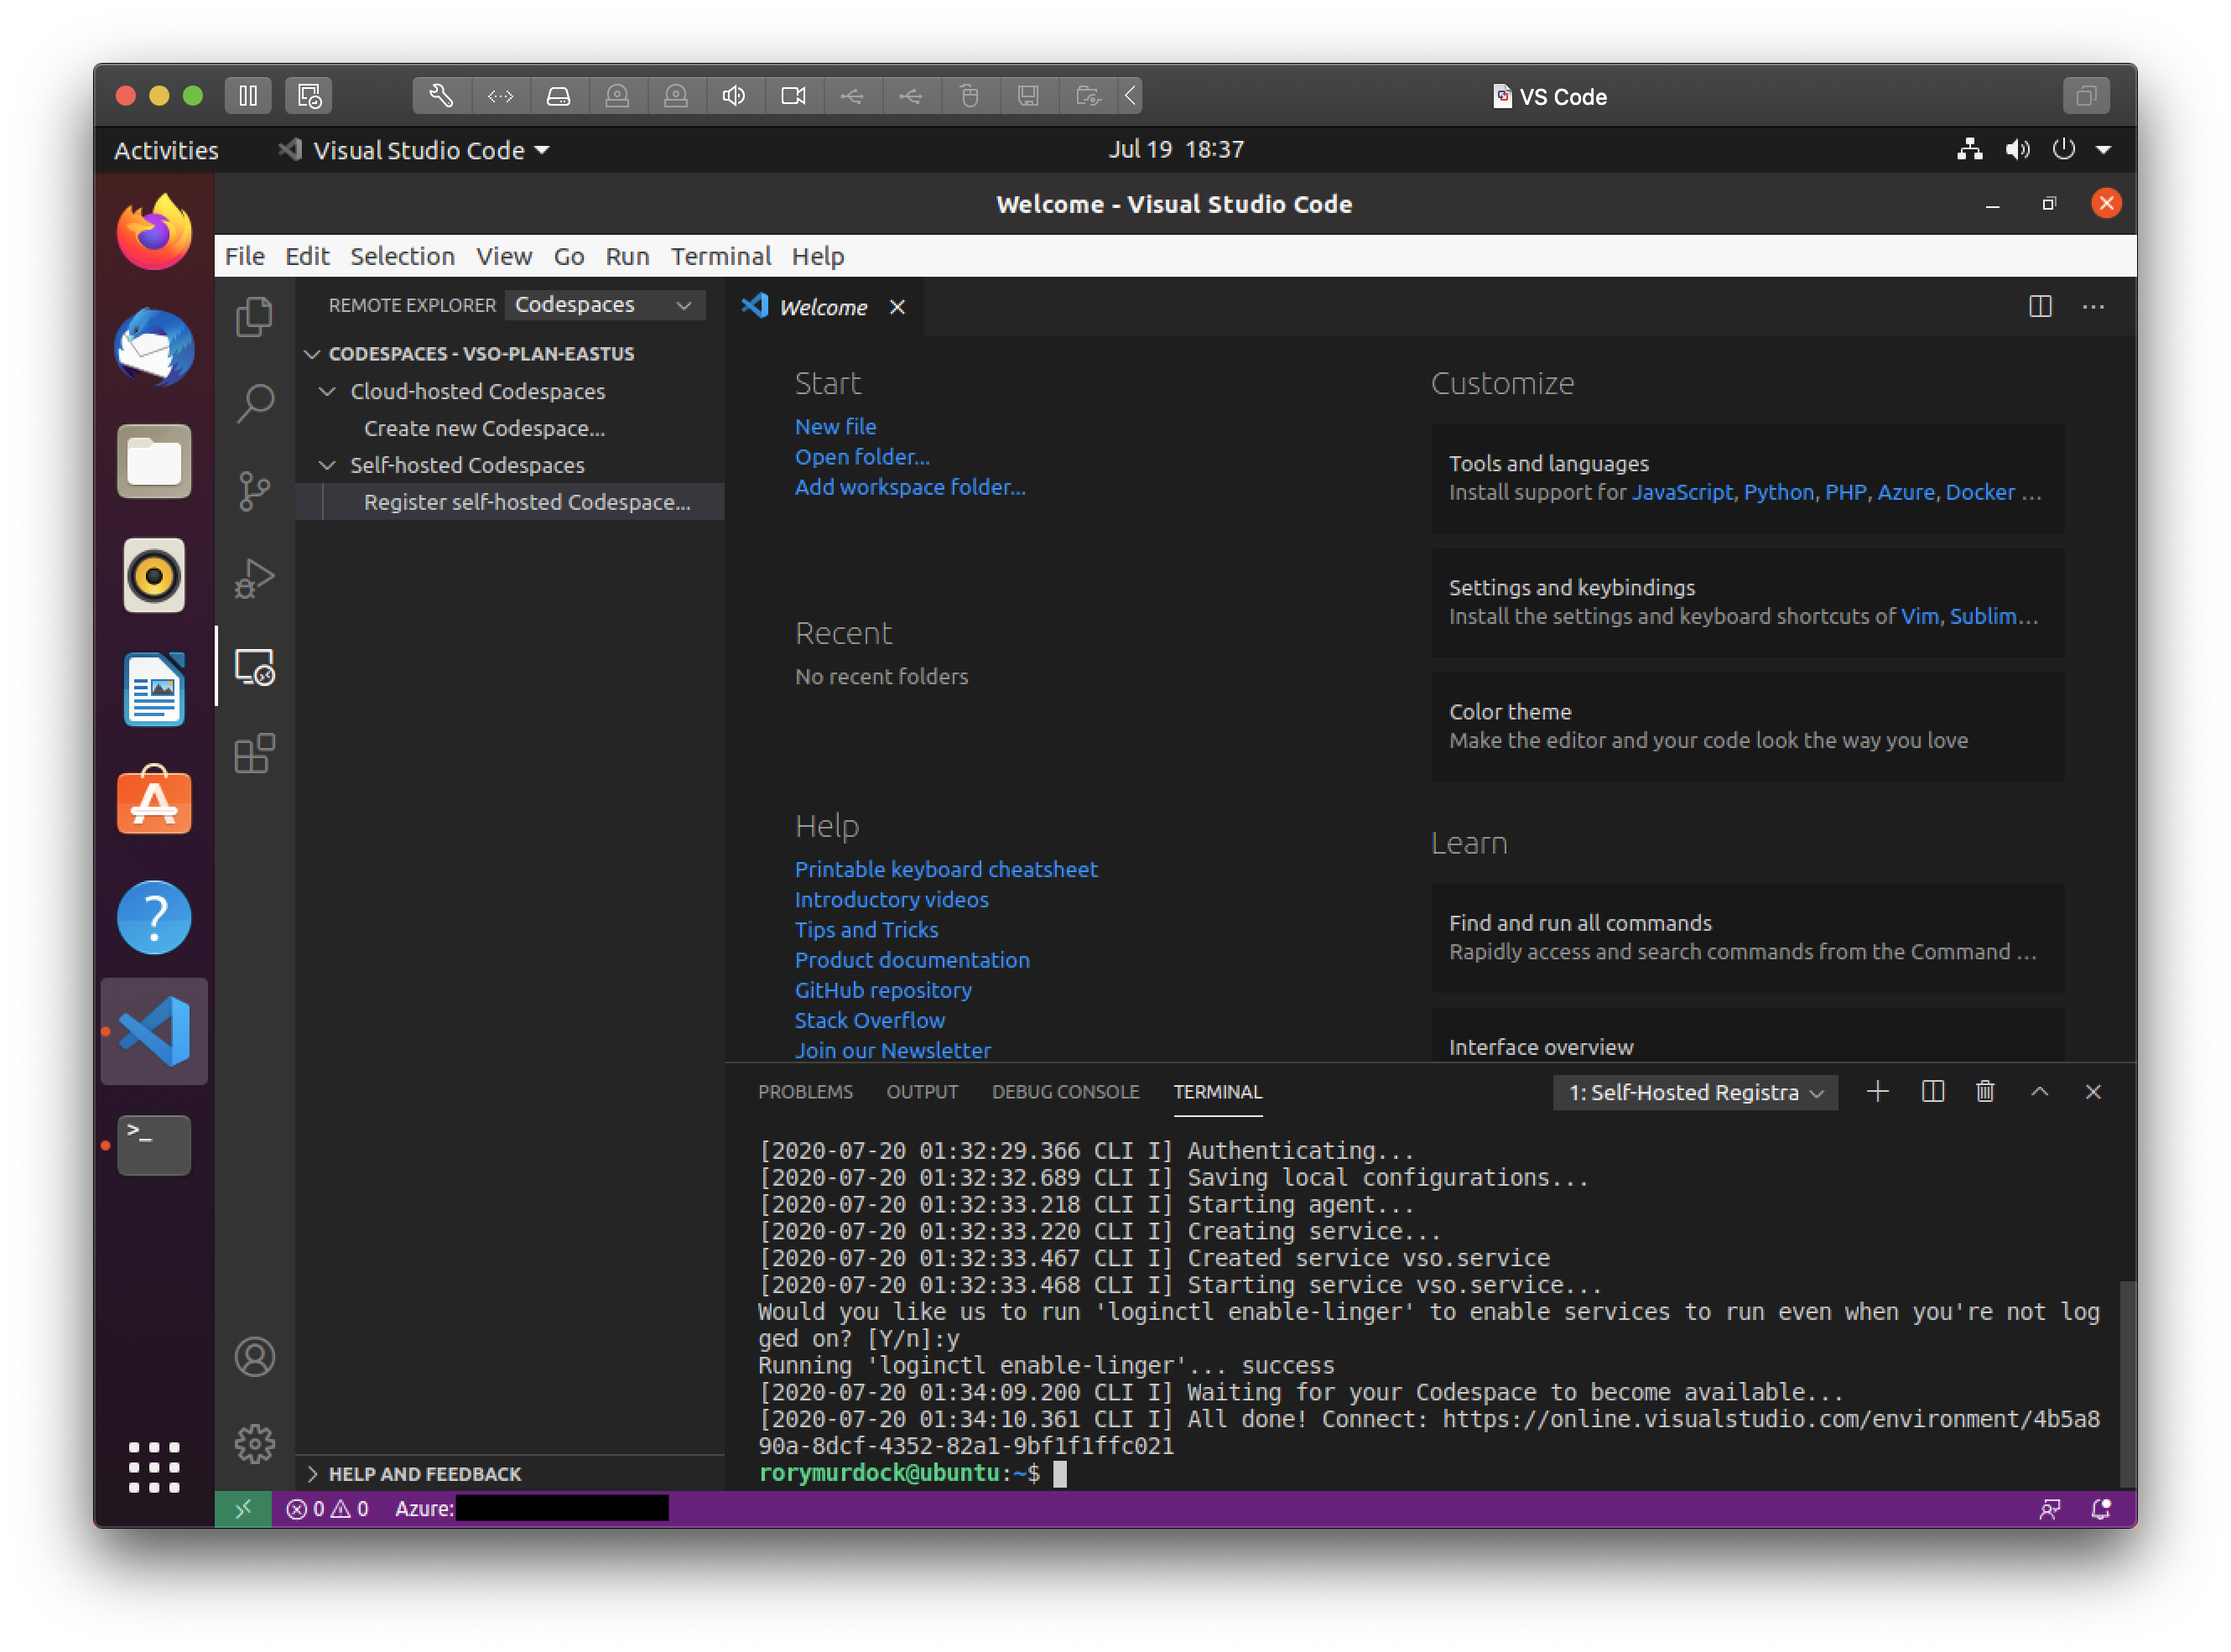Open the system menu arrow in top bar
The height and width of the screenshot is (1652, 2231).
(x=2103, y=150)
